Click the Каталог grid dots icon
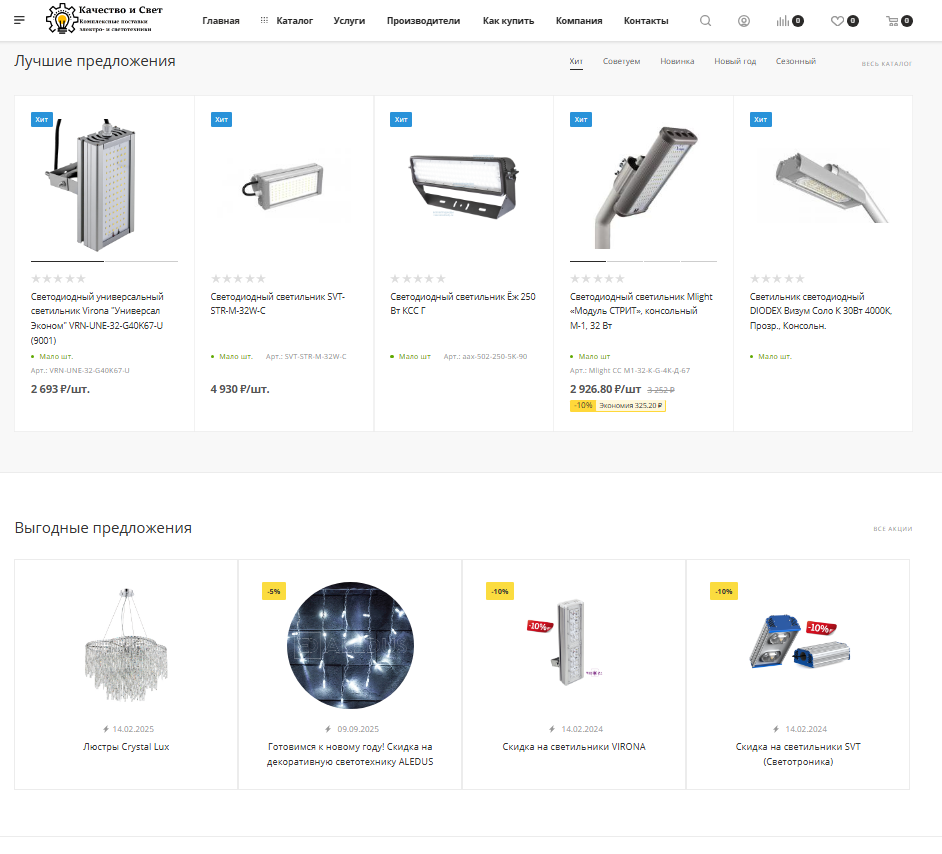 click(264, 20)
